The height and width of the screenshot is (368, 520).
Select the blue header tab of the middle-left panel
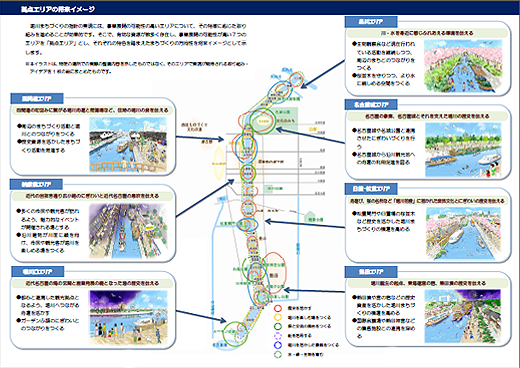[36, 184]
